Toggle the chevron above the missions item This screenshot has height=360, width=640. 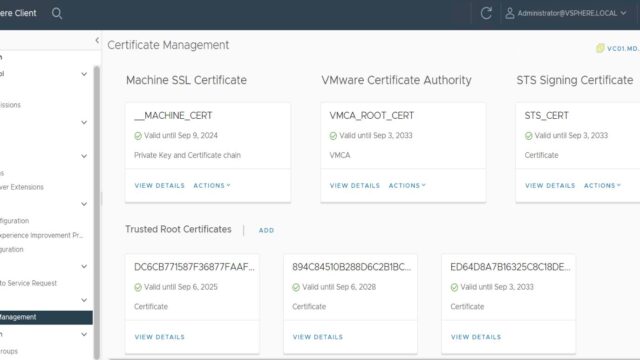(x=84, y=74)
